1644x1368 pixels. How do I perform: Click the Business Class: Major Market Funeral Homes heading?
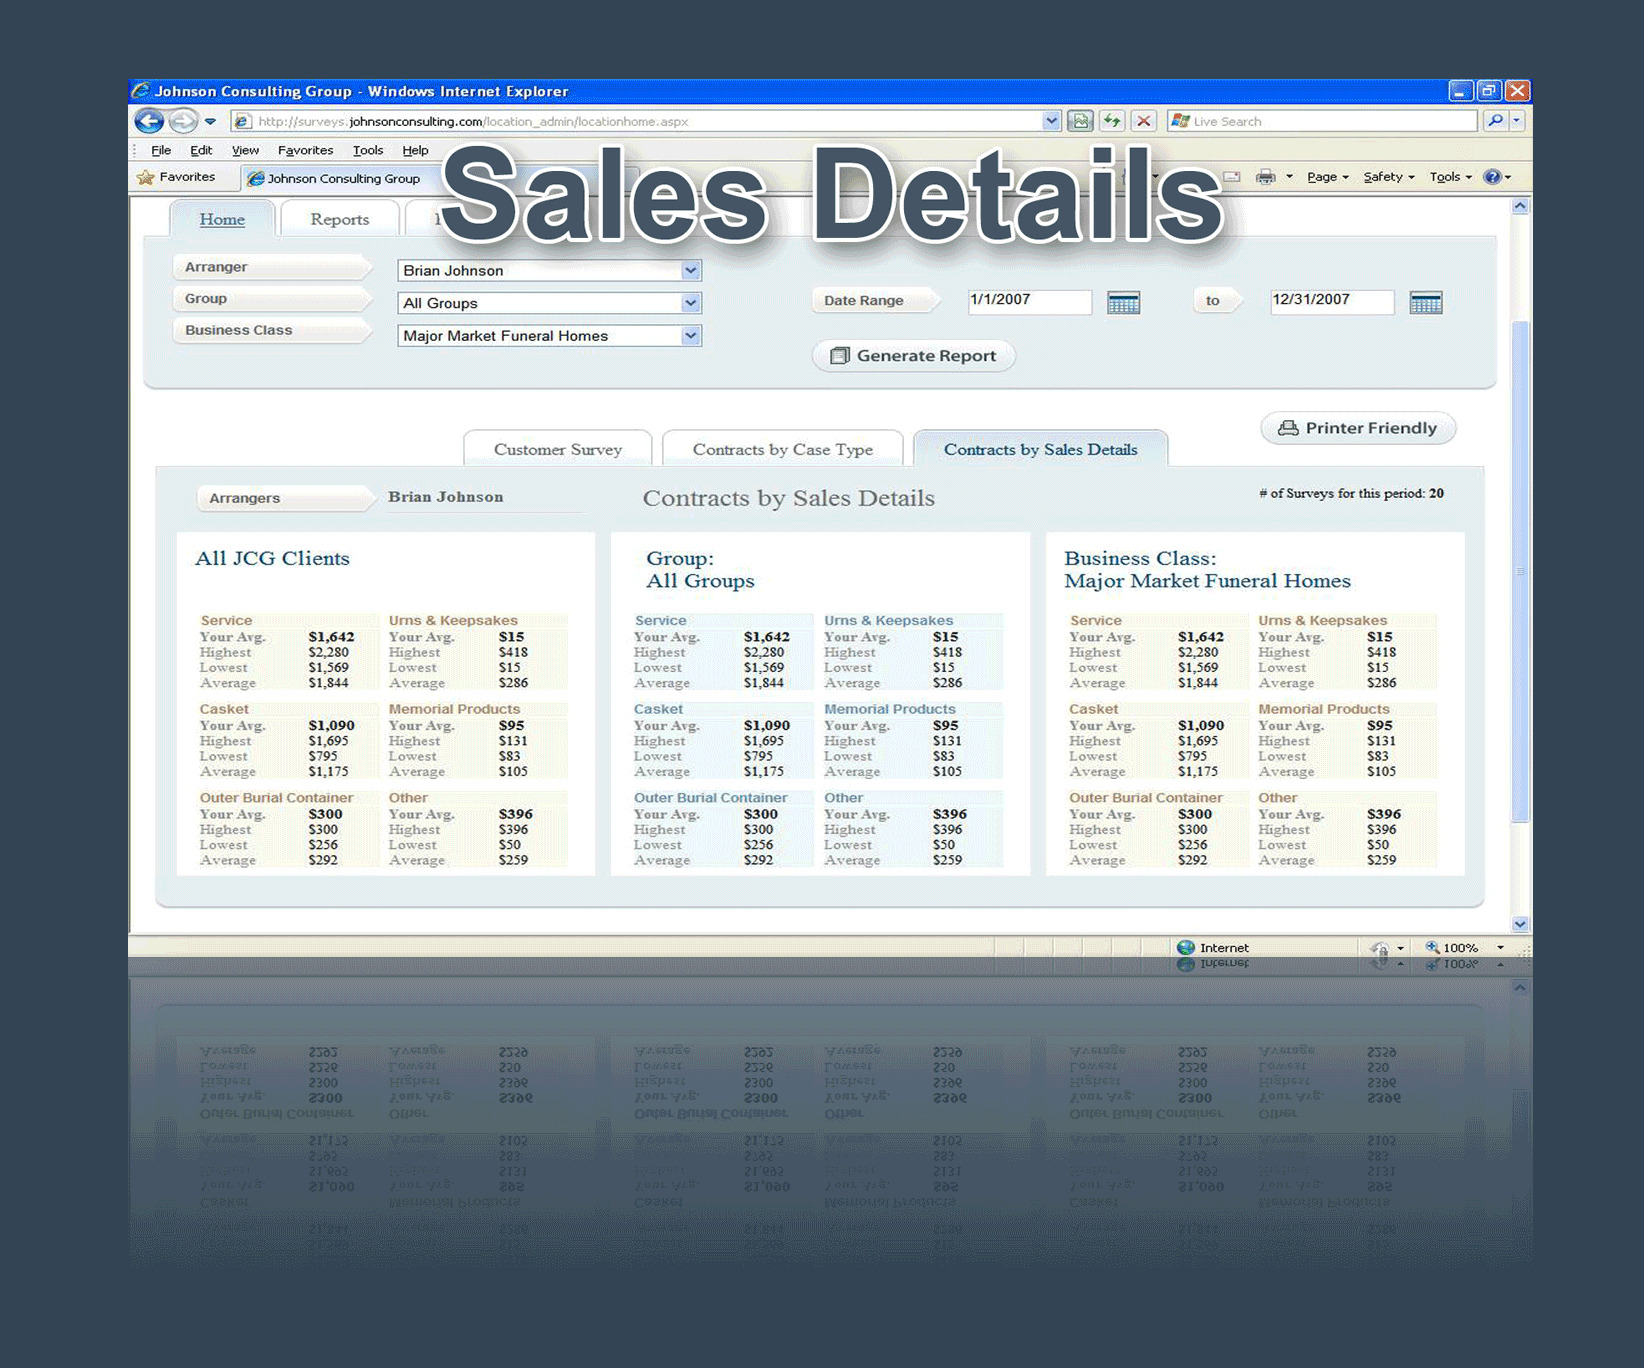pos(1207,570)
